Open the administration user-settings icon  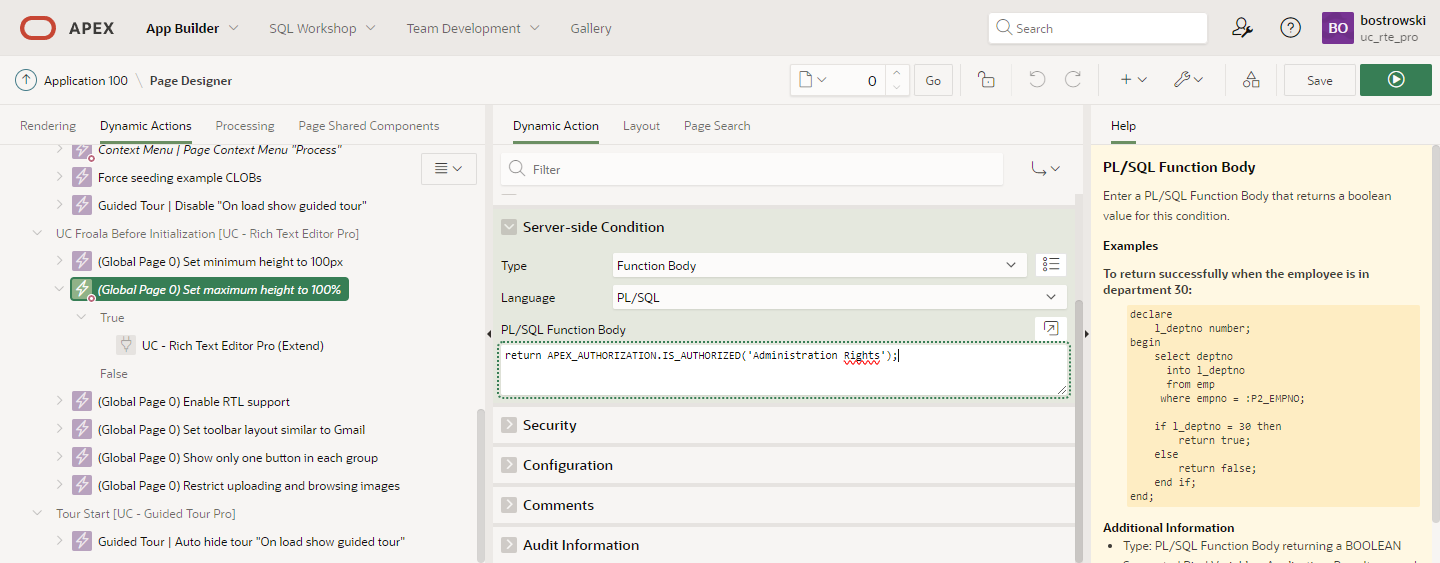click(1242, 28)
